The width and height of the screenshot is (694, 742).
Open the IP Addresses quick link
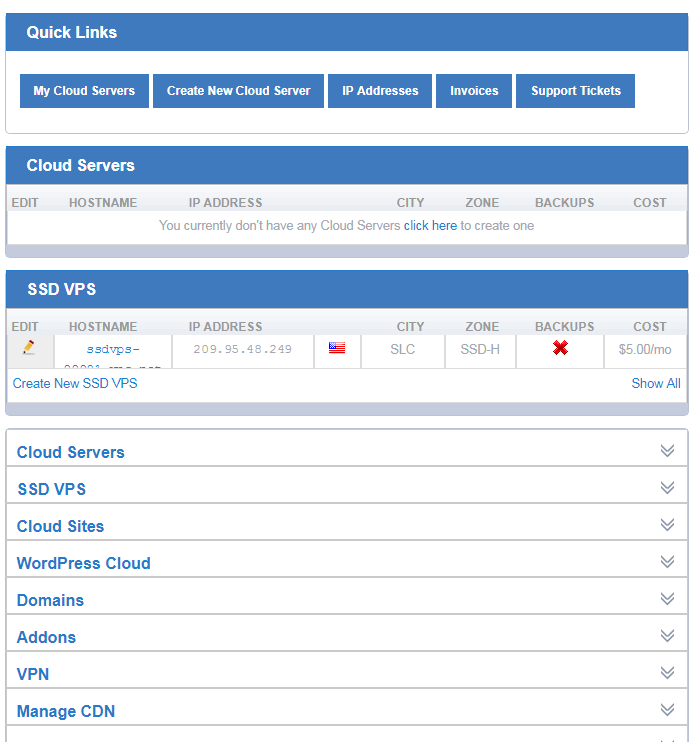pyautogui.click(x=380, y=91)
